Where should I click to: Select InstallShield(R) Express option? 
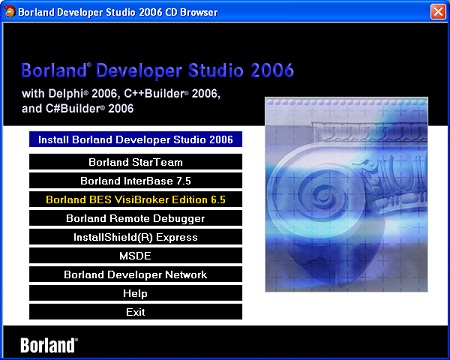135,237
